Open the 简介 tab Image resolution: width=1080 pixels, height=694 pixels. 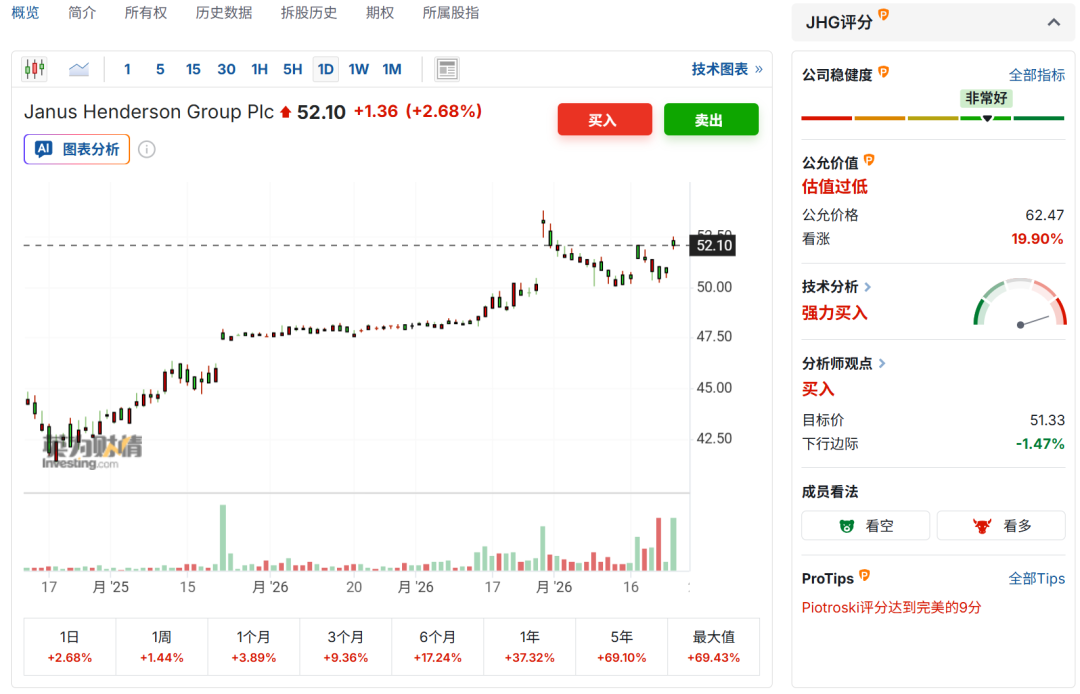coord(82,12)
